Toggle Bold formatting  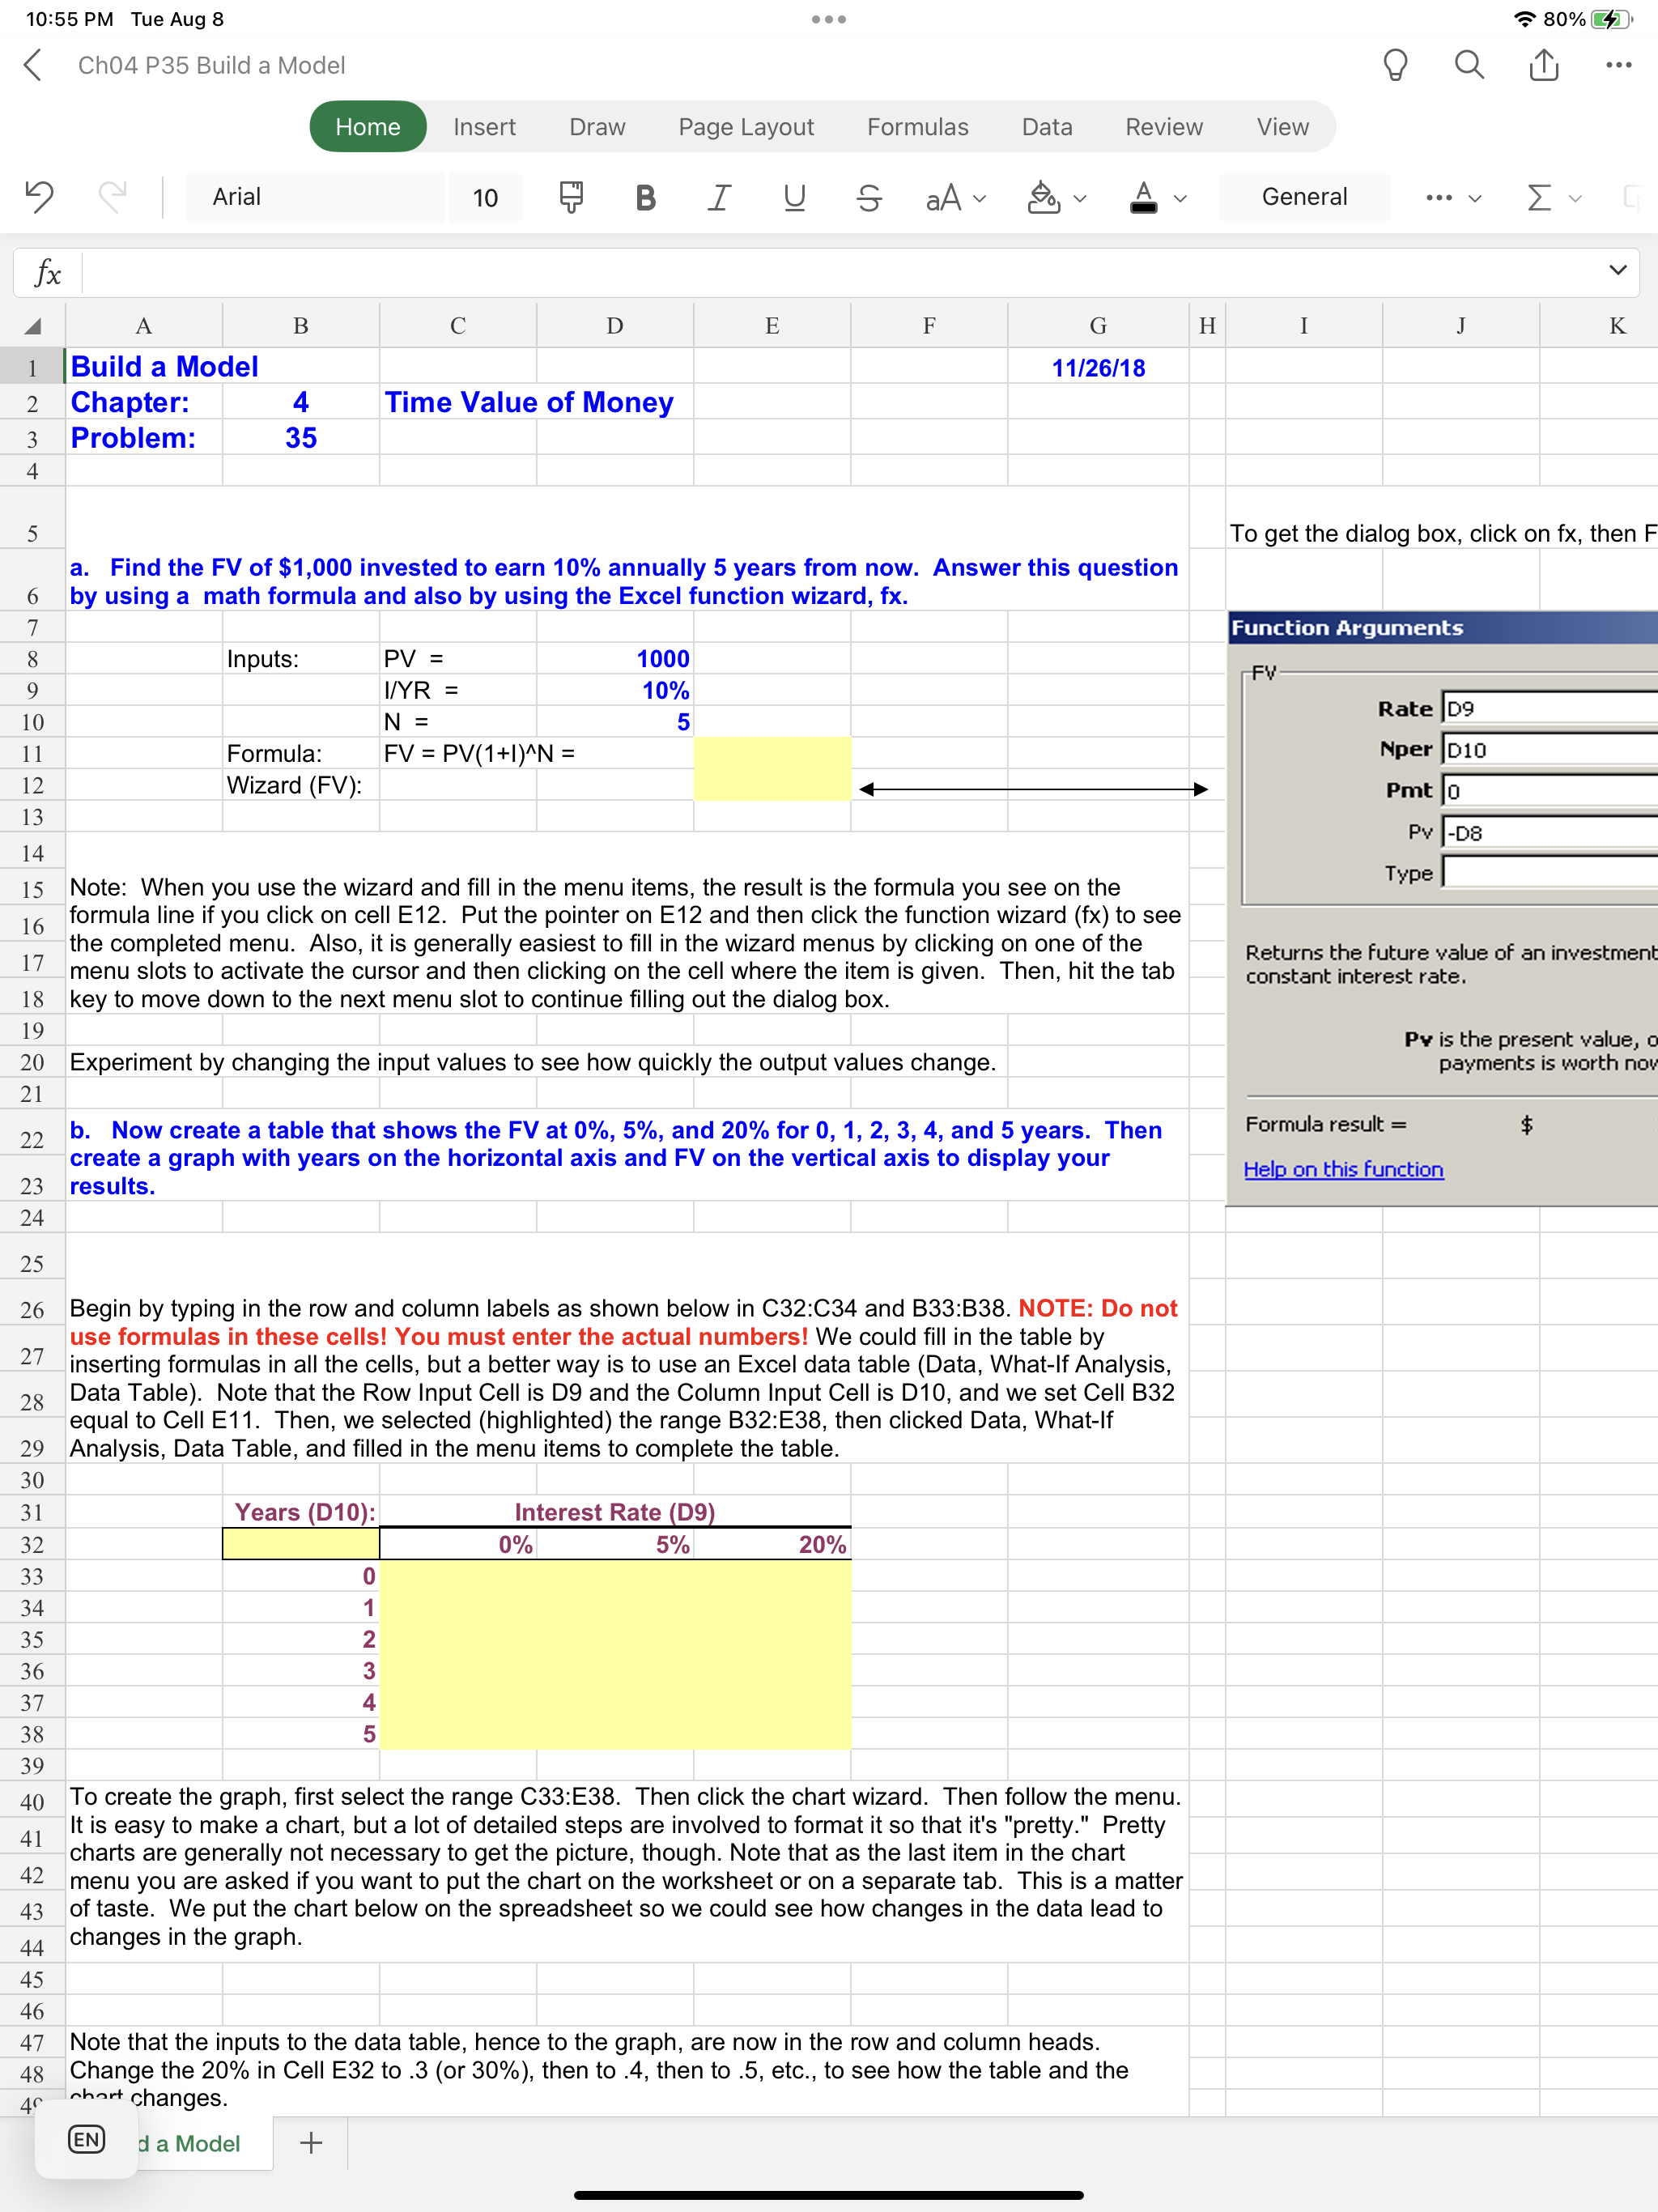click(x=645, y=197)
